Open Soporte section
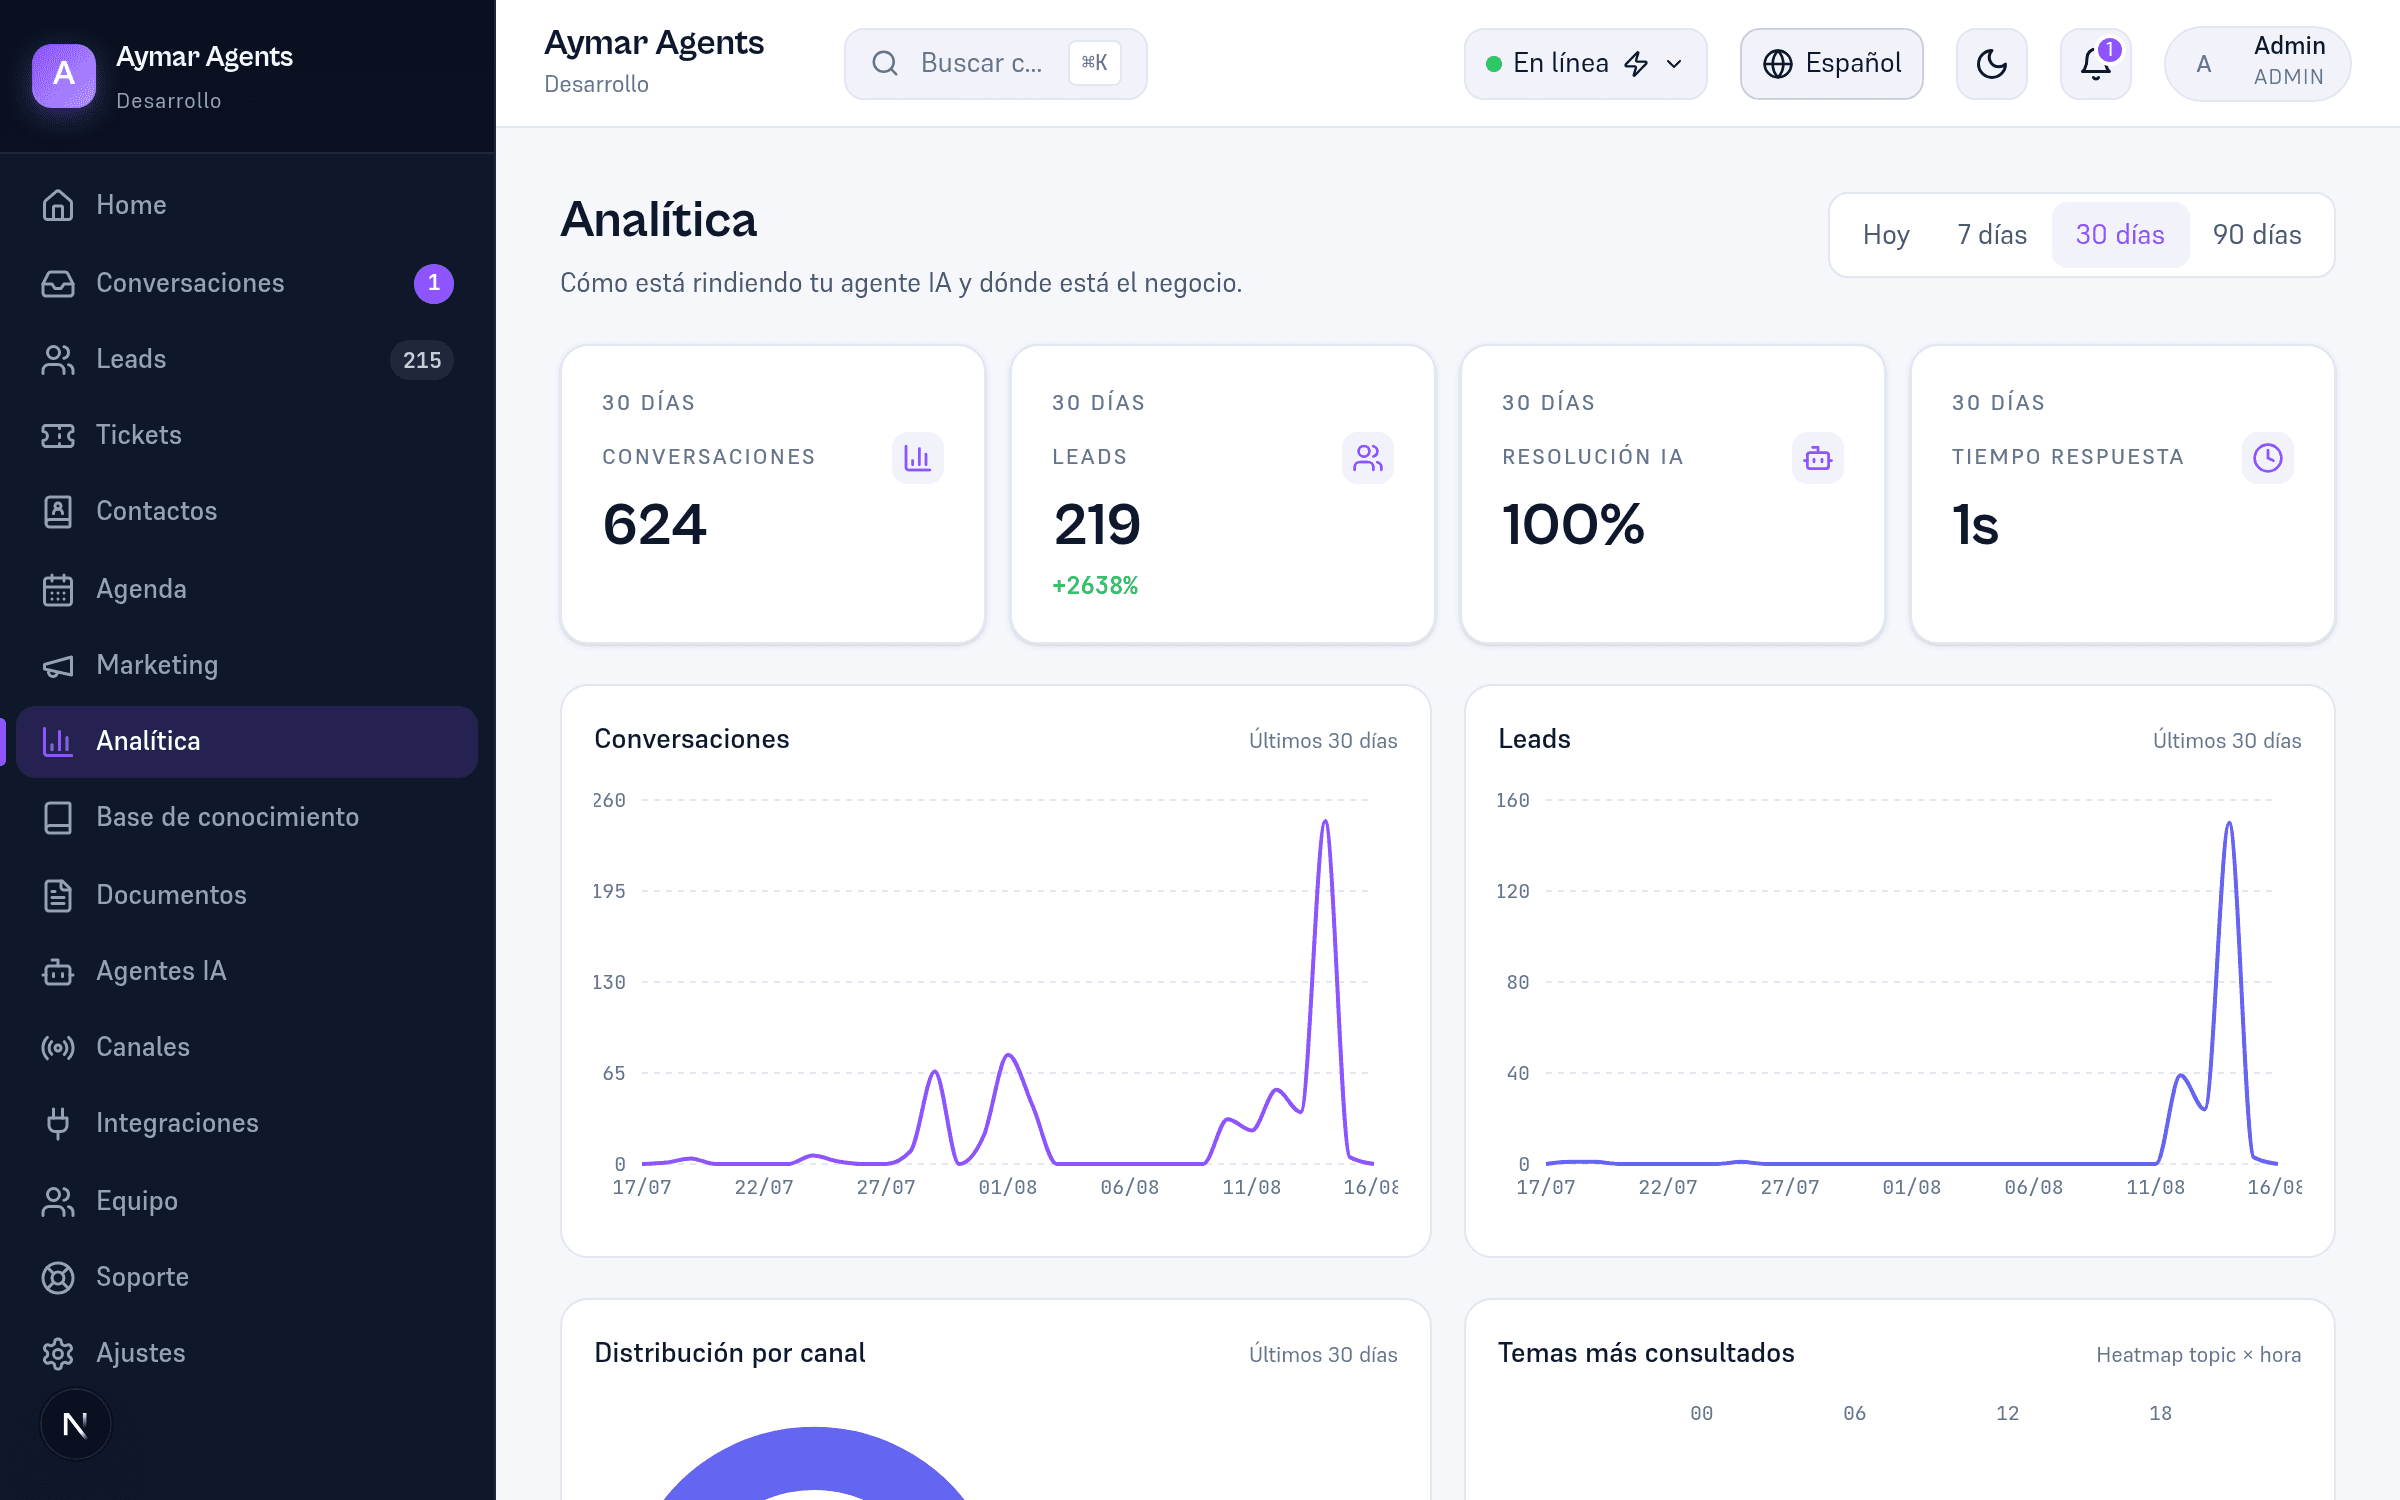The image size is (2400, 1500). point(247,1277)
